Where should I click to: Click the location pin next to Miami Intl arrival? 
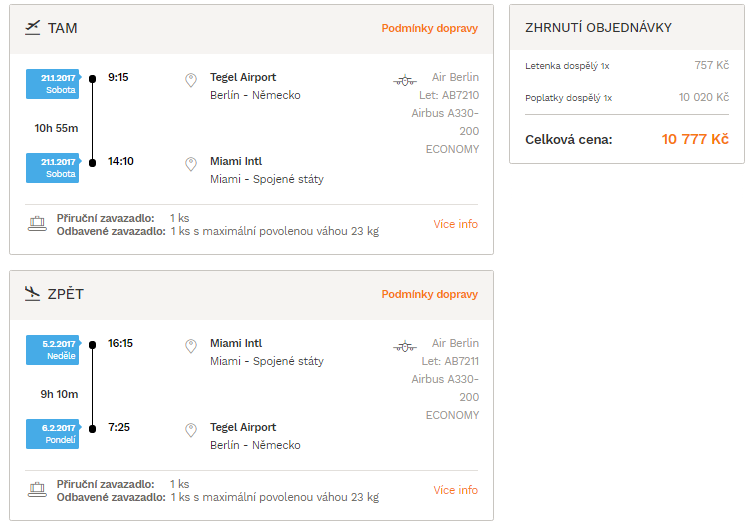[191, 164]
